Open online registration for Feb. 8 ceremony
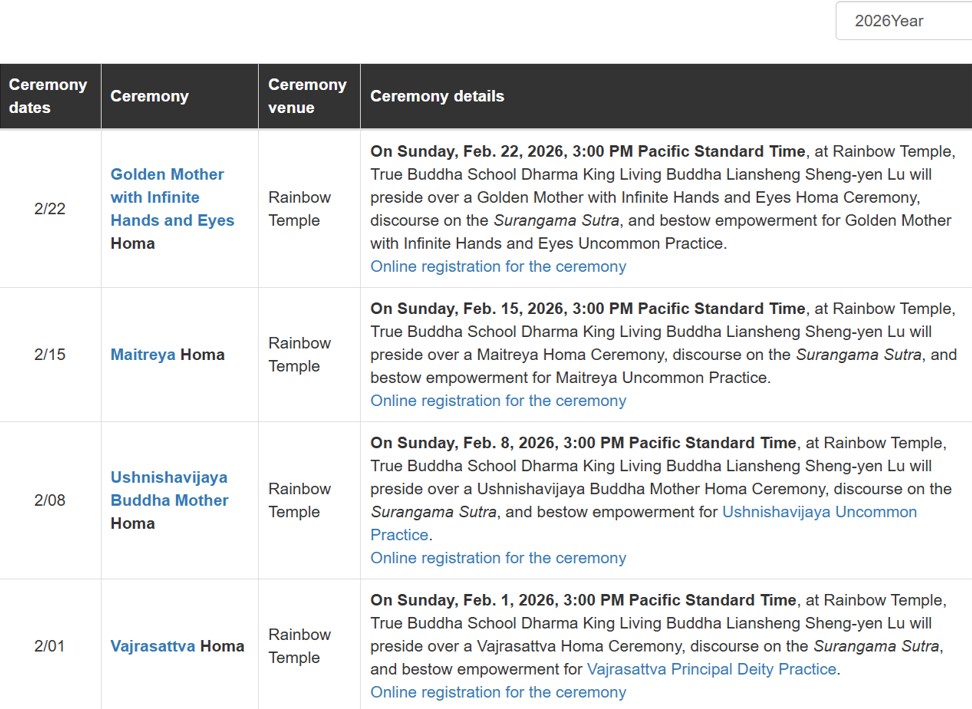Screen dimensions: 972x709 tap(498, 558)
